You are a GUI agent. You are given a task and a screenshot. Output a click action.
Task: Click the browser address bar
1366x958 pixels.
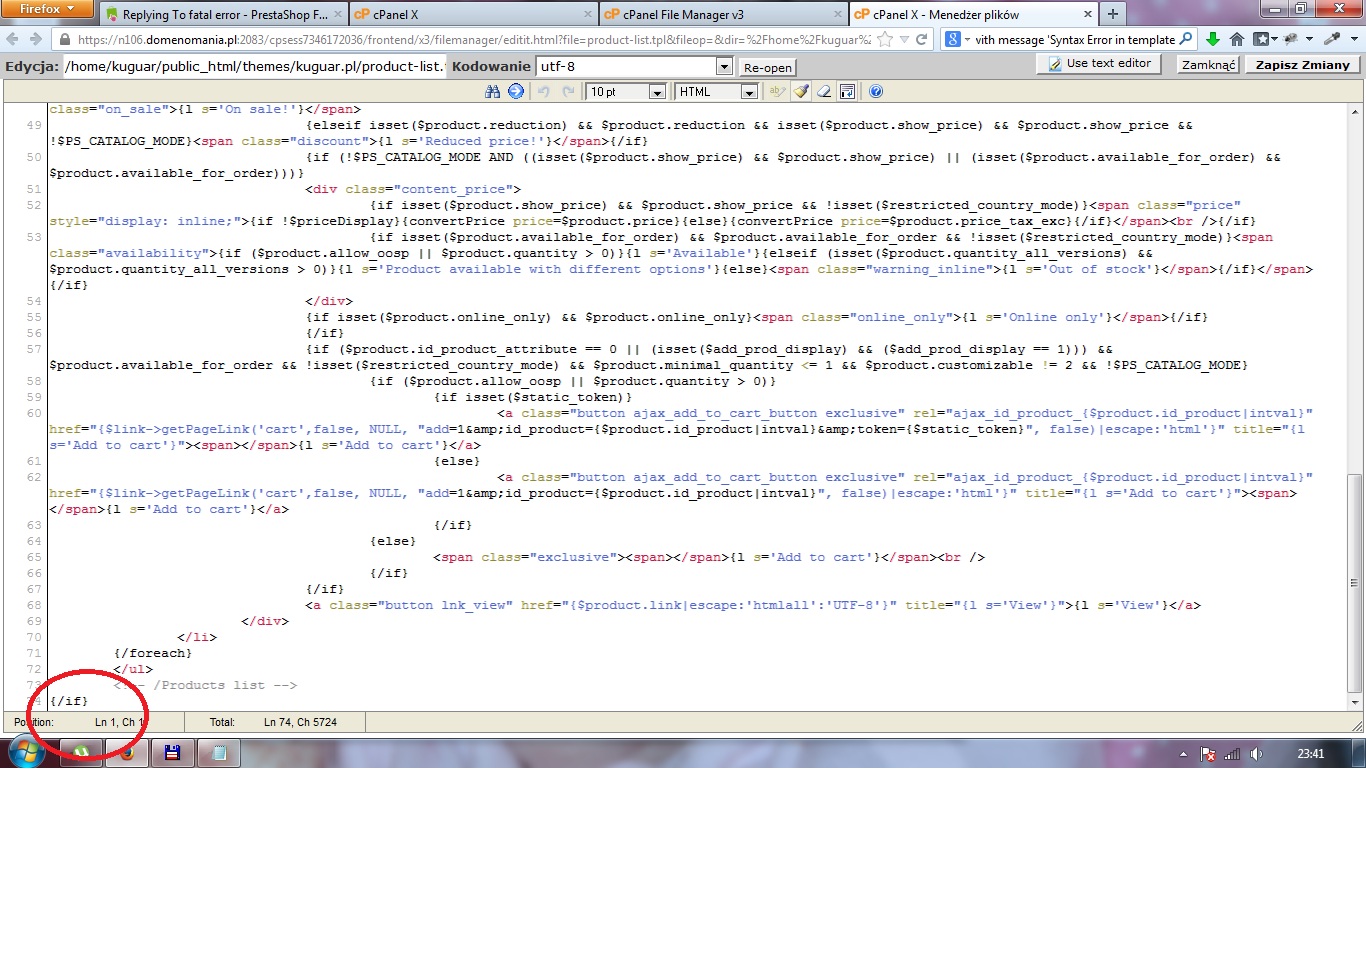tap(474, 39)
